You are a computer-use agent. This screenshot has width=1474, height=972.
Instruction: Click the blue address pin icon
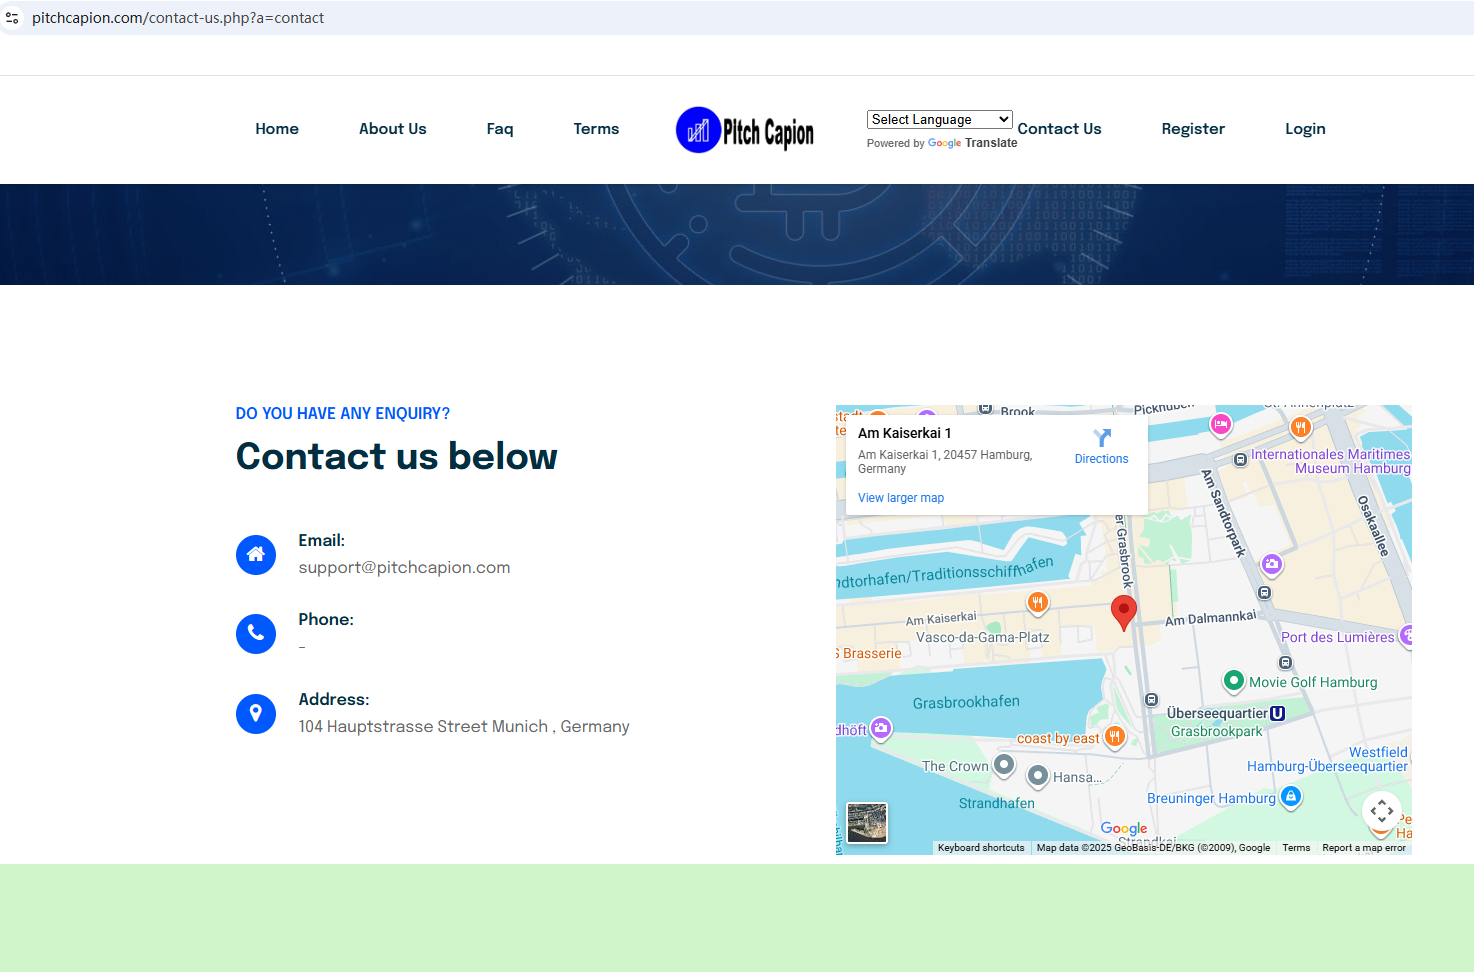coord(256,713)
